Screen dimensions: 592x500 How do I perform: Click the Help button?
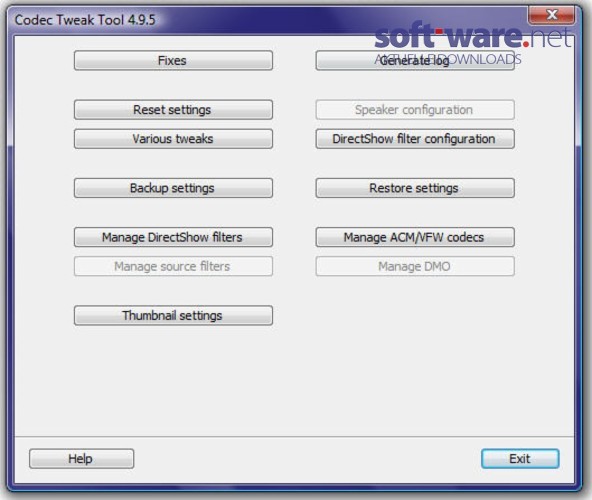82,458
